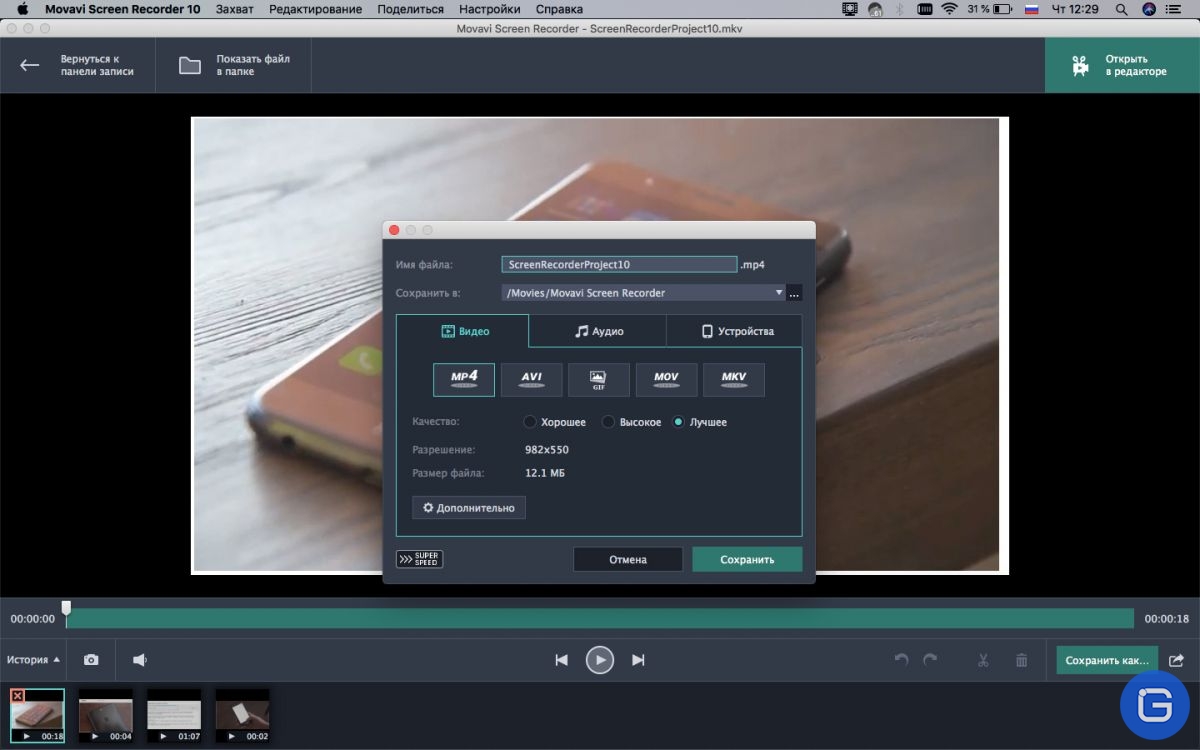
Task: Click the file name input field
Action: 619,265
